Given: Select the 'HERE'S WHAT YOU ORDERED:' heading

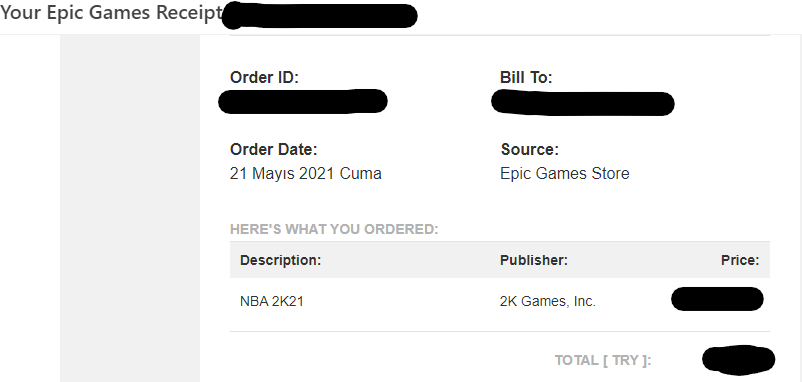Looking at the screenshot, I should [x=334, y=229].
